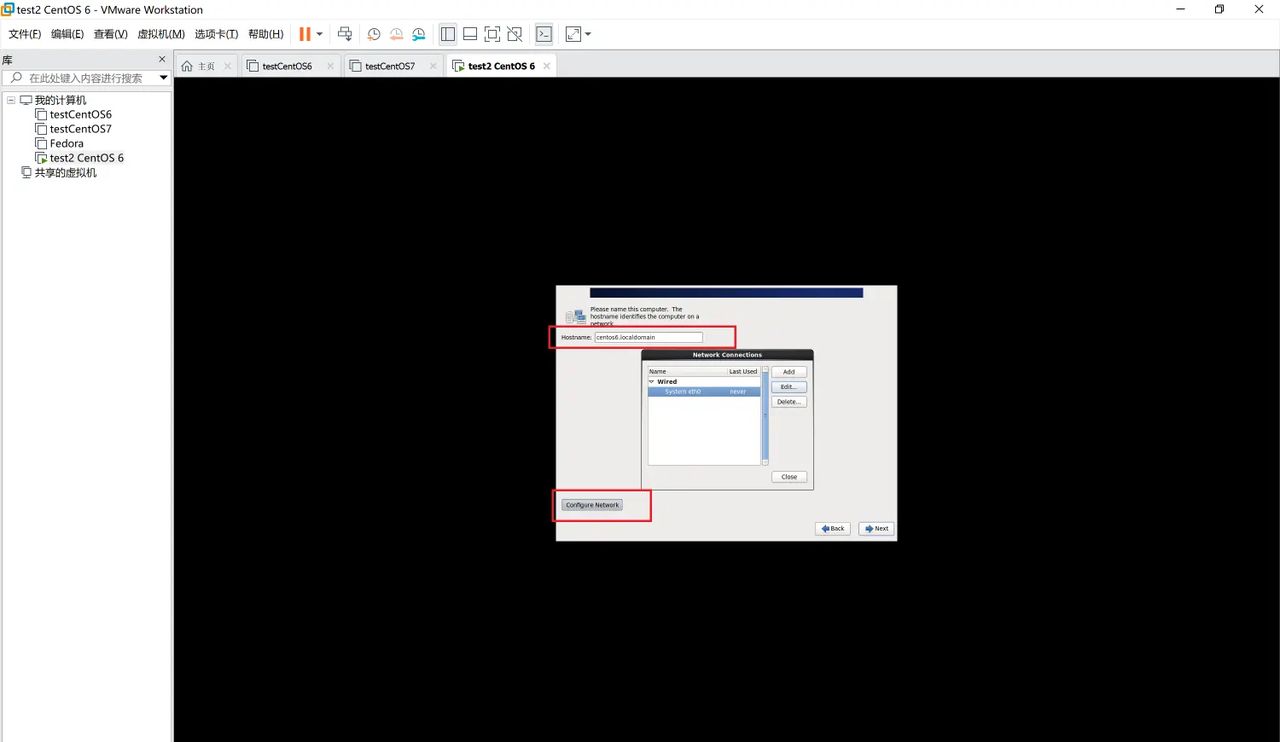
Task: Select Fedora in the library tree
Action: pyautogui.click(x=67, y=144)
